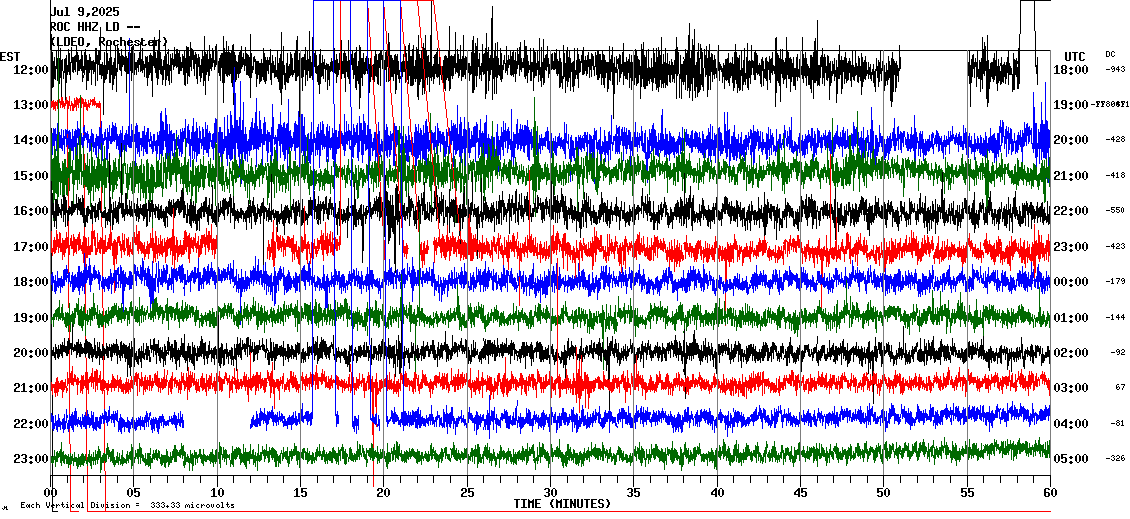This screenshot has width=1130, height=519.
Task: Click the UTC timezone header
Action: coord(1075,56)
